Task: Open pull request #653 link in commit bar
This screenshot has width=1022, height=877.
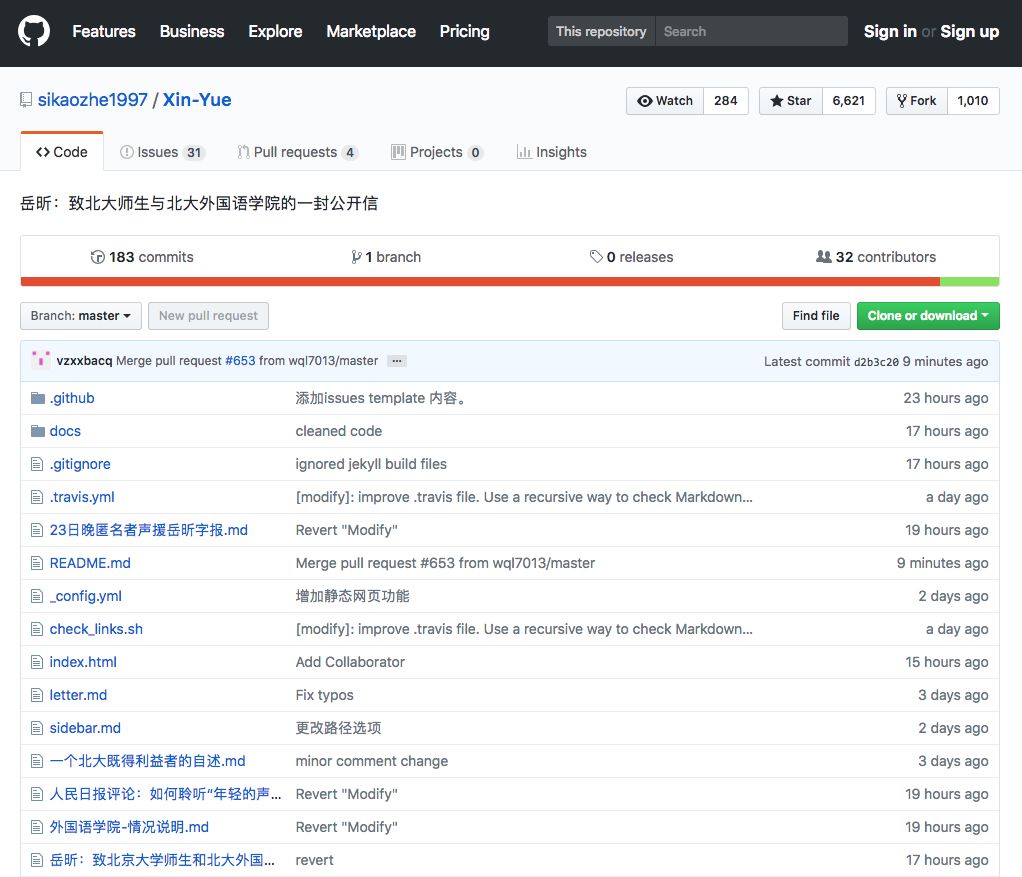Action: tap(241, 360)
